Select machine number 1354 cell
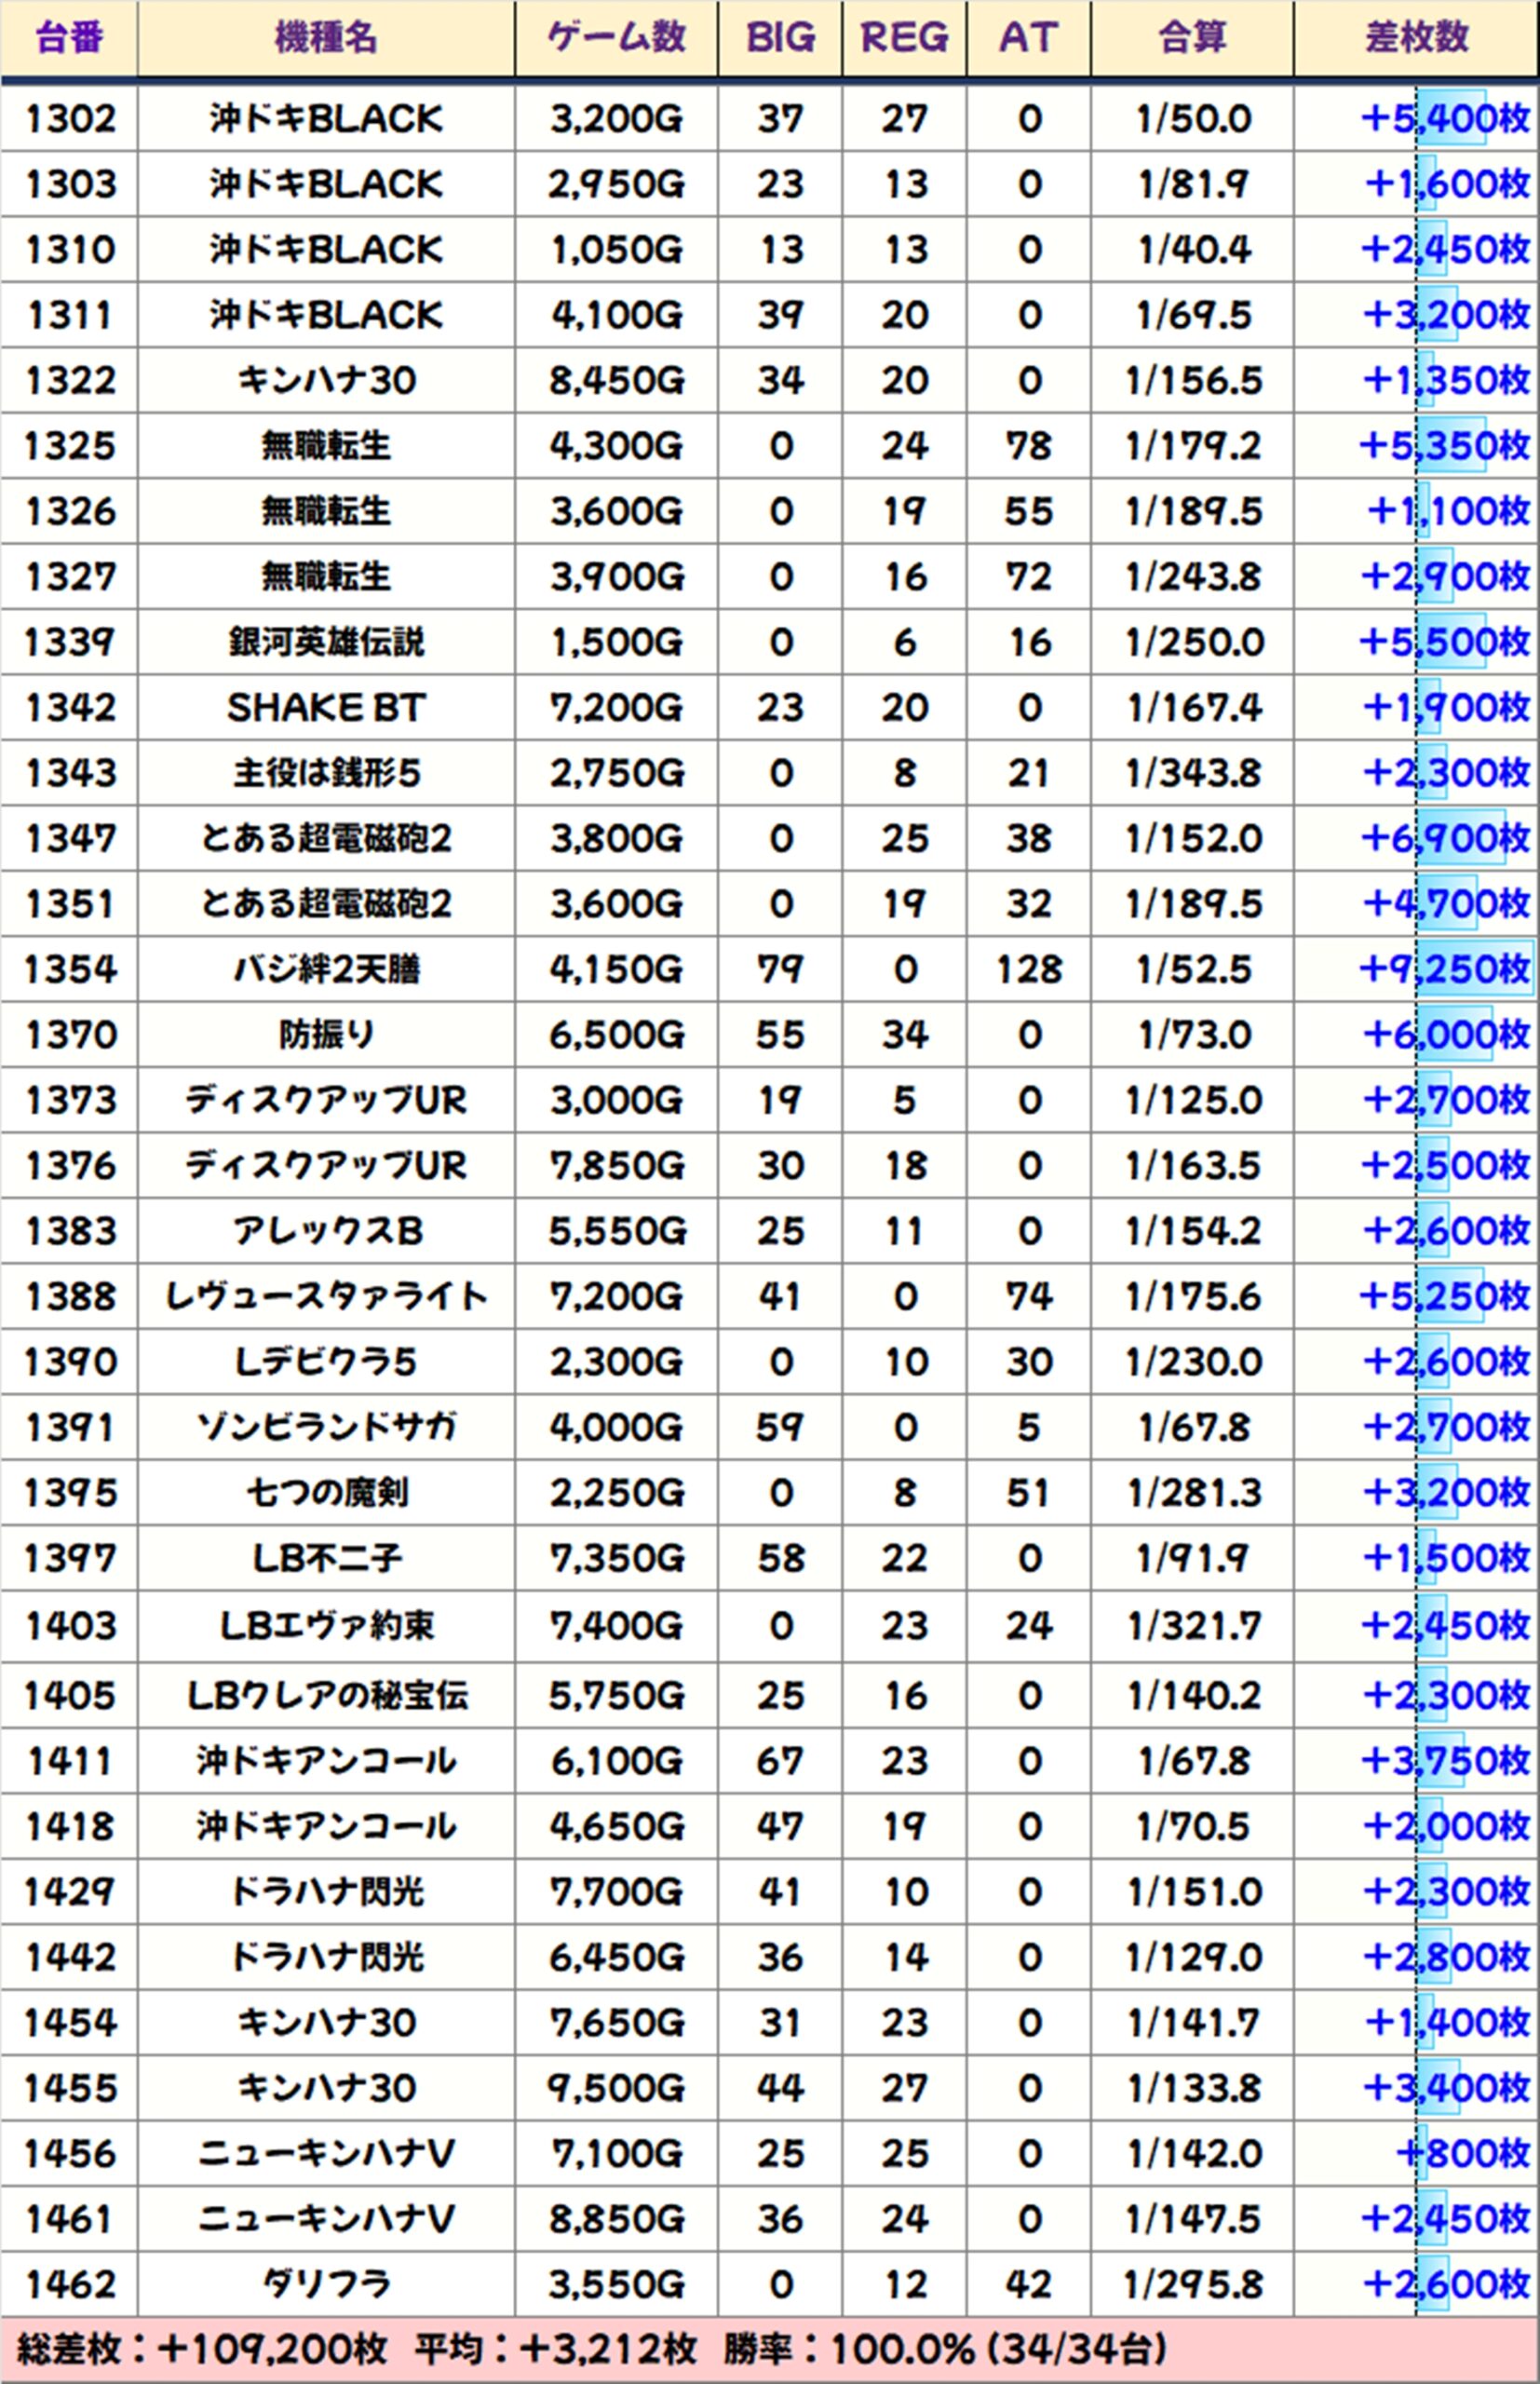Image resolution: width=1540 pixels, height=2384 pixels. tap(70, 969)
